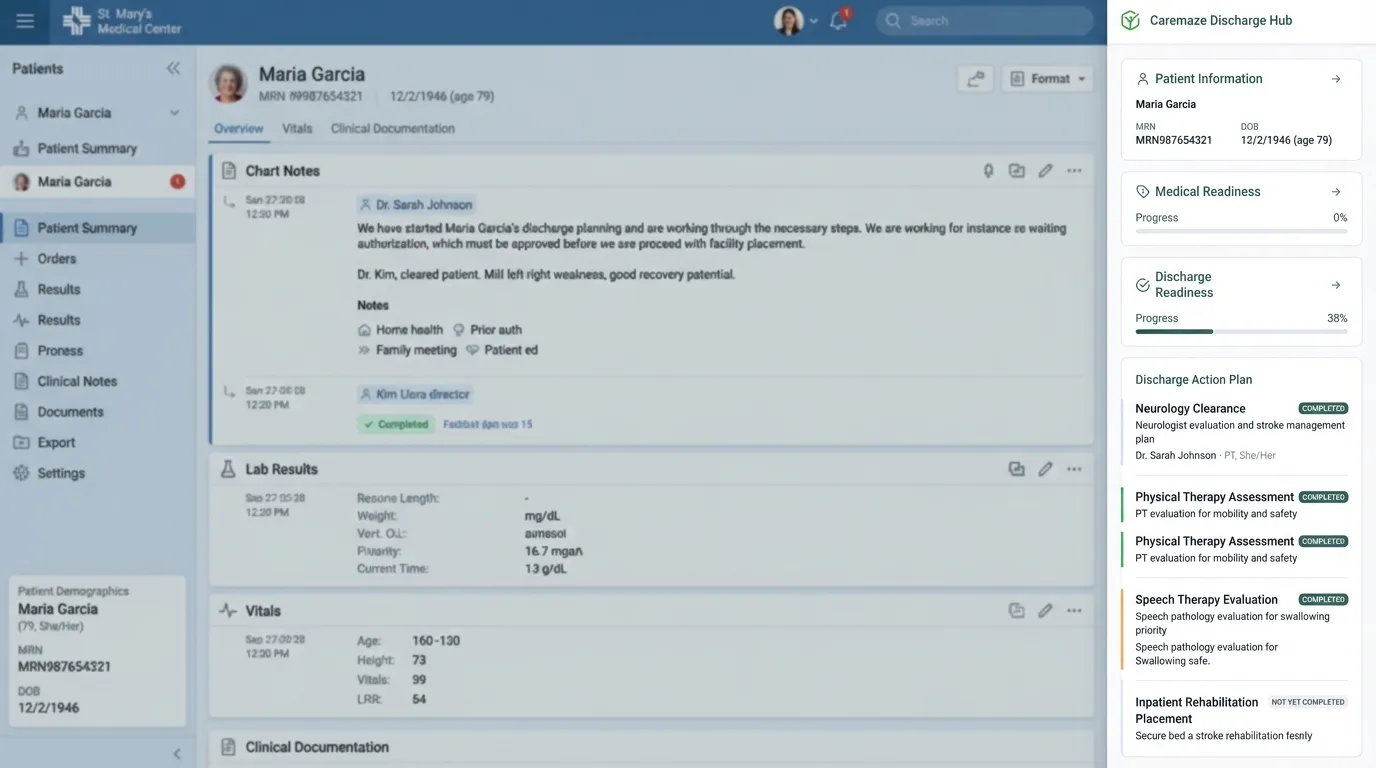Switch to the Vitals tab
The height and width of the screenshot is (768, 1376).
(x=297, y=128)
